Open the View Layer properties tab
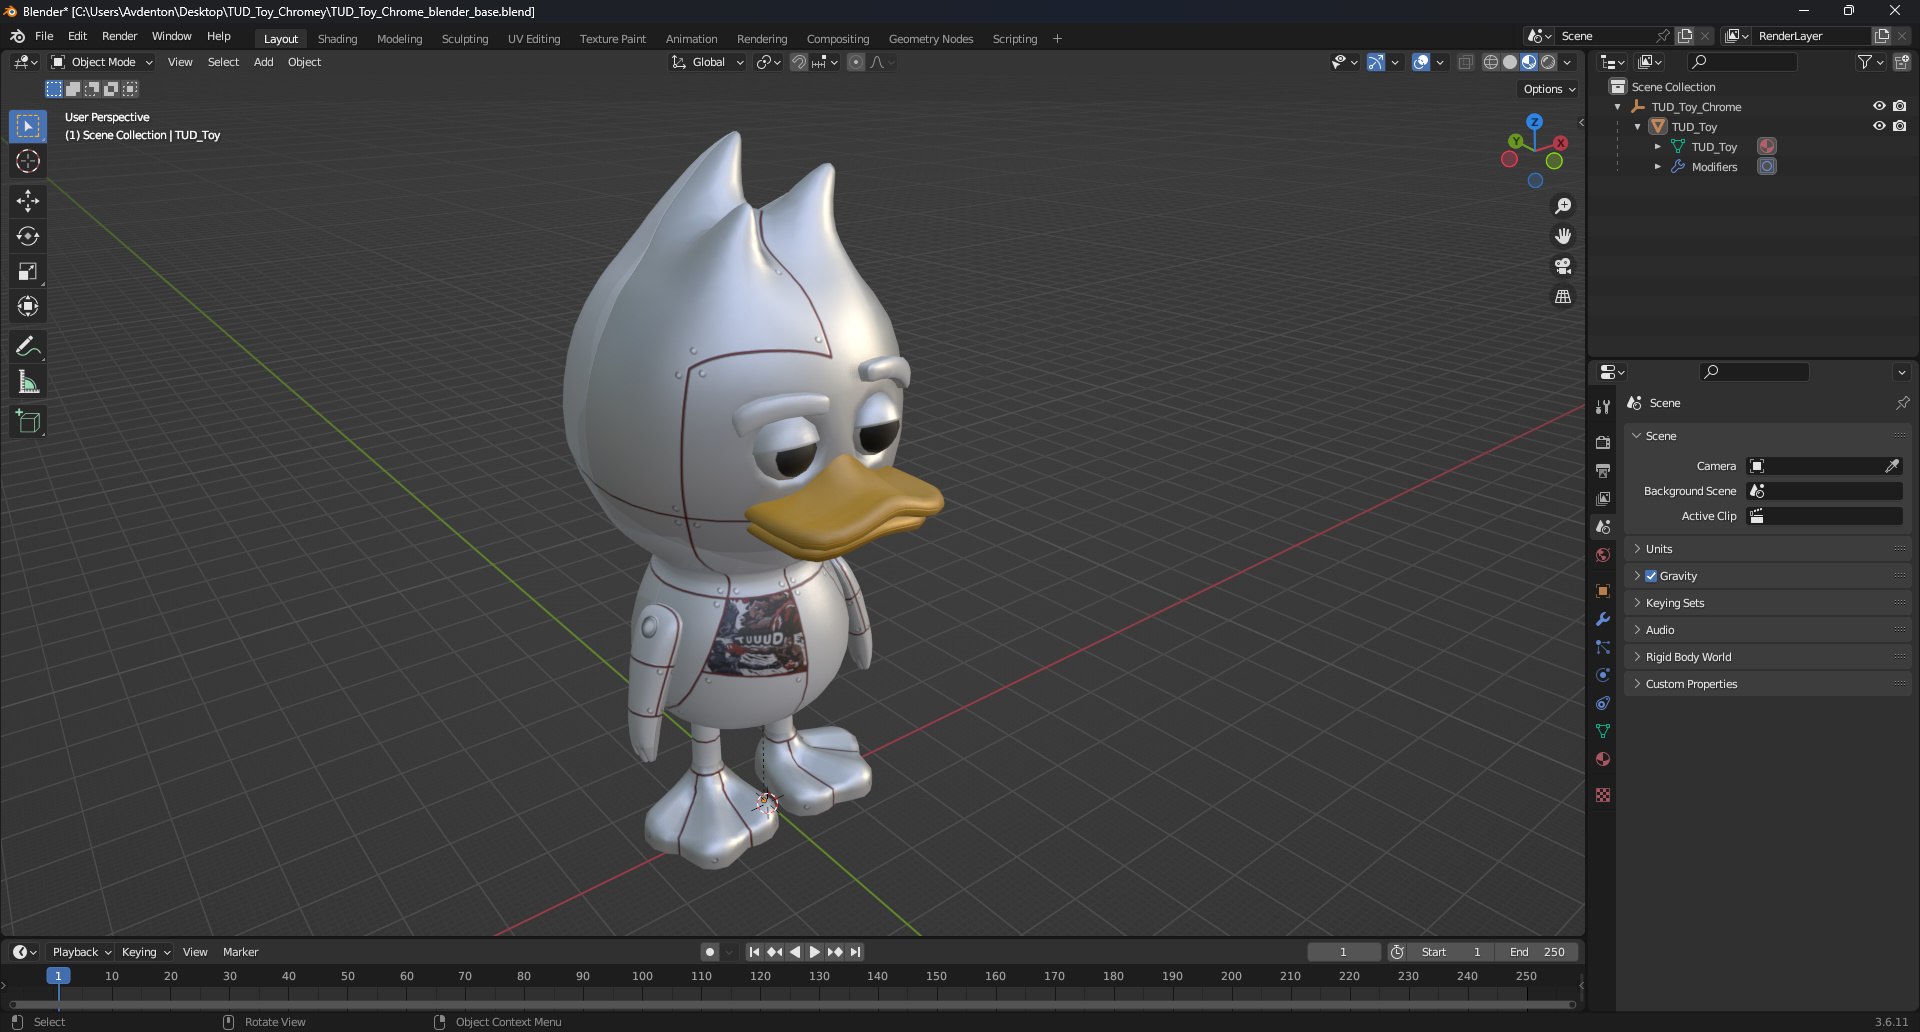The width and height of the screenshot is (1920, 1032). point(1603,498)
